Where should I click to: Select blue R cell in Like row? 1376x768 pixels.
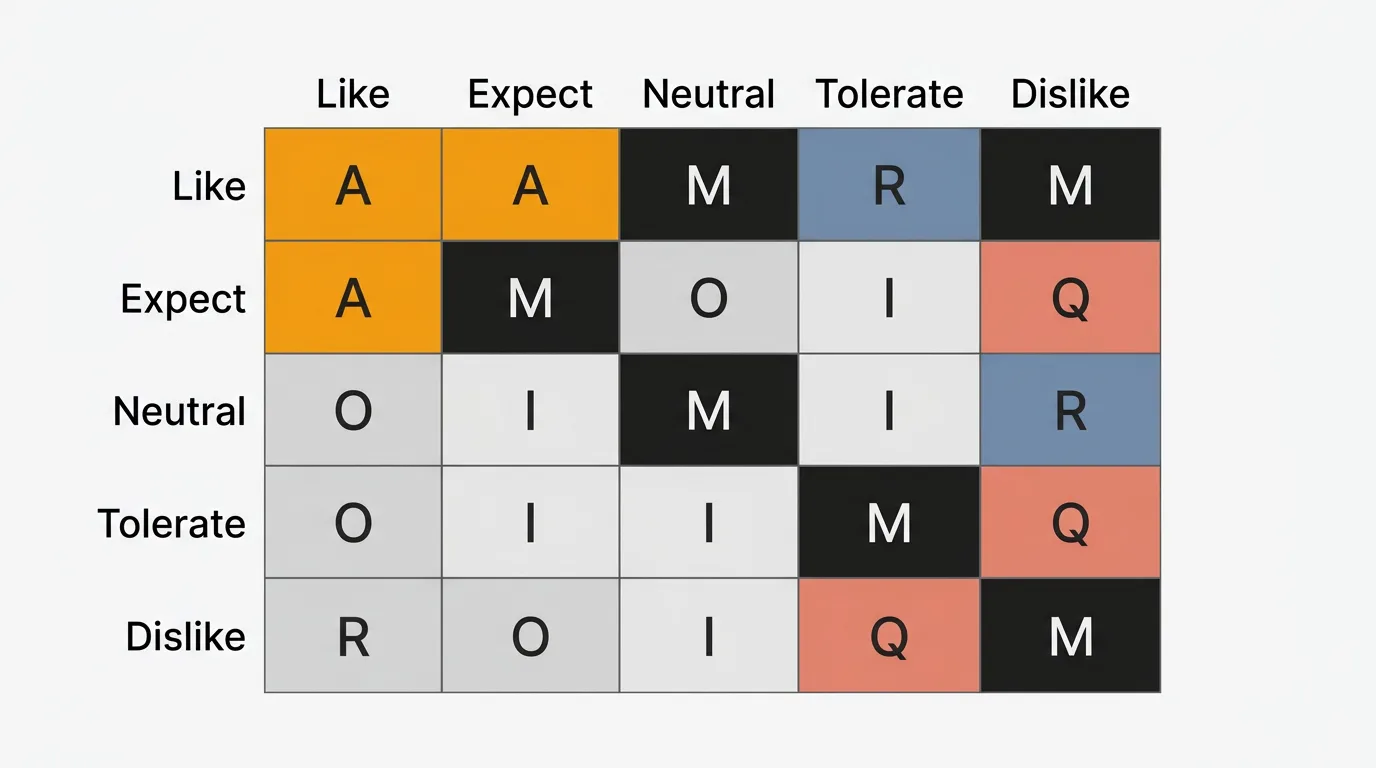889,185
